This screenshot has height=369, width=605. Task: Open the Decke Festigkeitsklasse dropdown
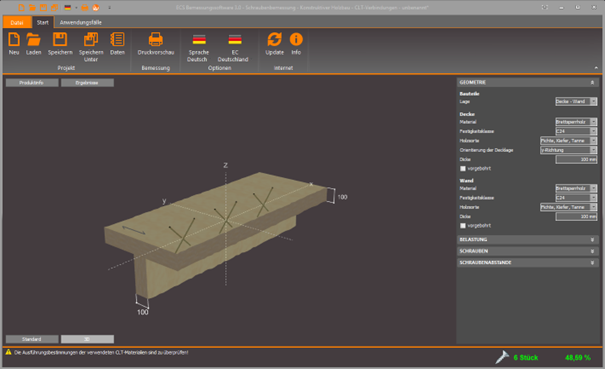[576, 131]
